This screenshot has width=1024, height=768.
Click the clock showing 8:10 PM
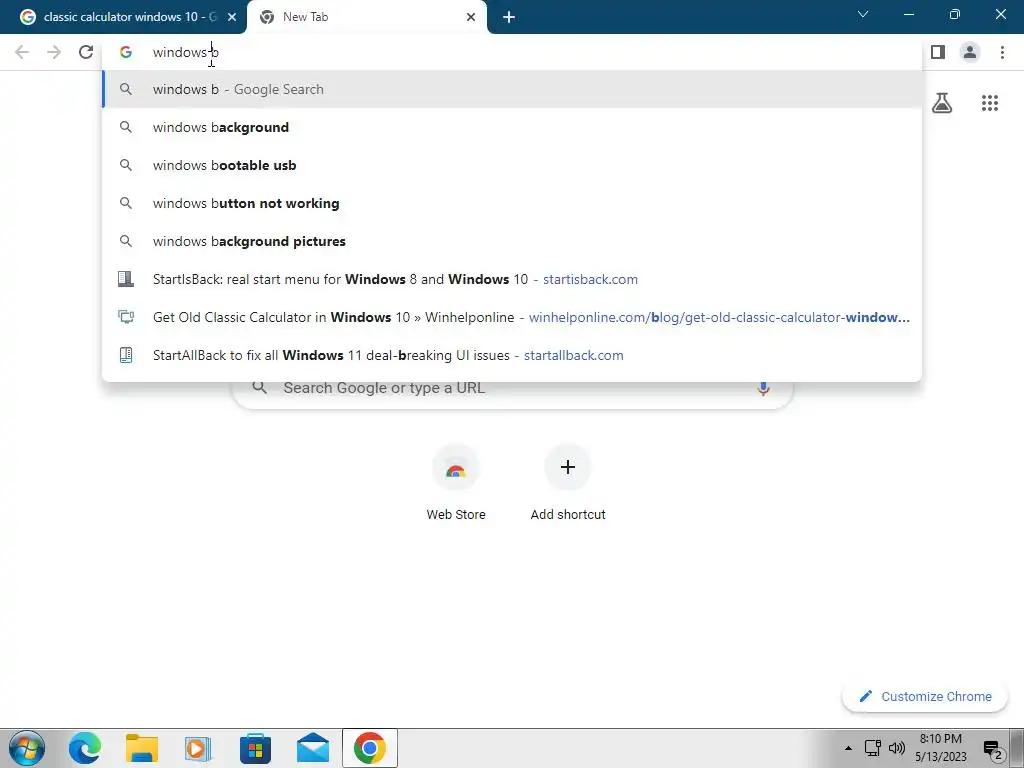coord(940,748)
